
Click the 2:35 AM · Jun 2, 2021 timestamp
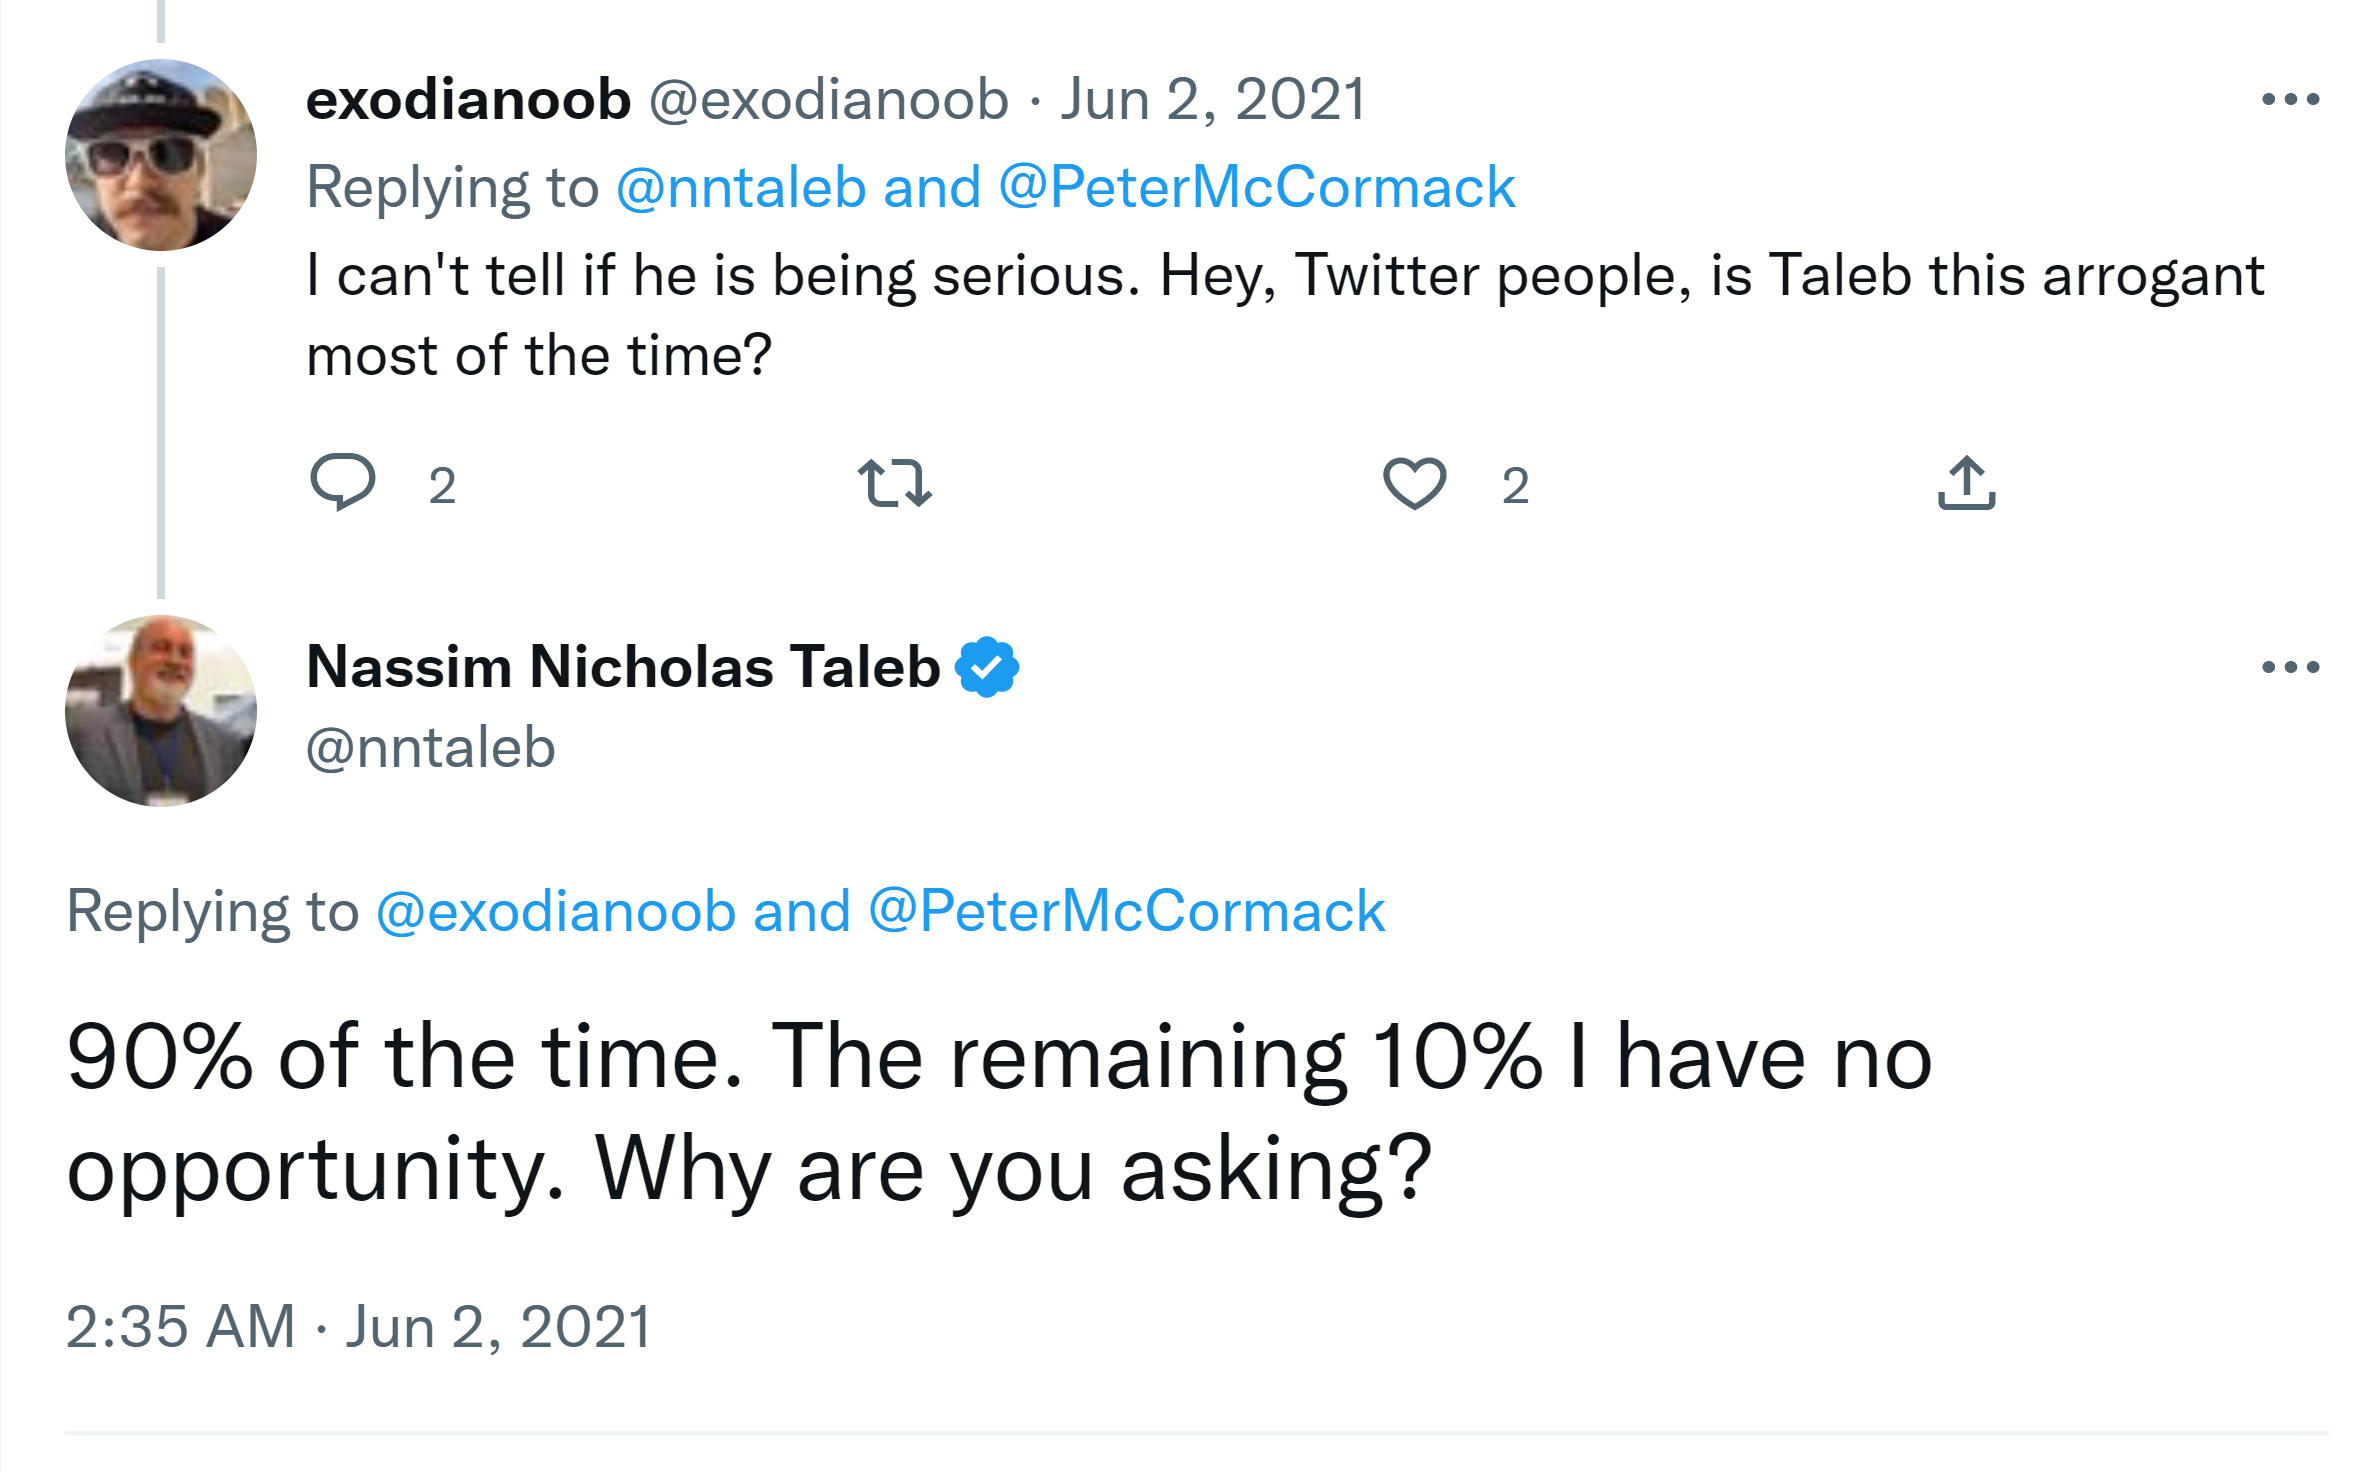[359, 1327]
